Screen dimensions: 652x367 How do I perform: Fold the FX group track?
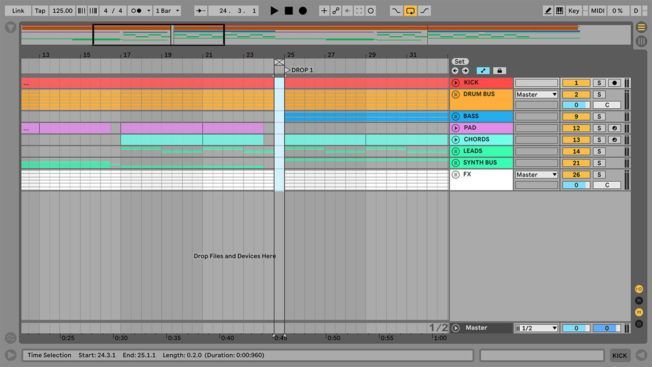456,175
